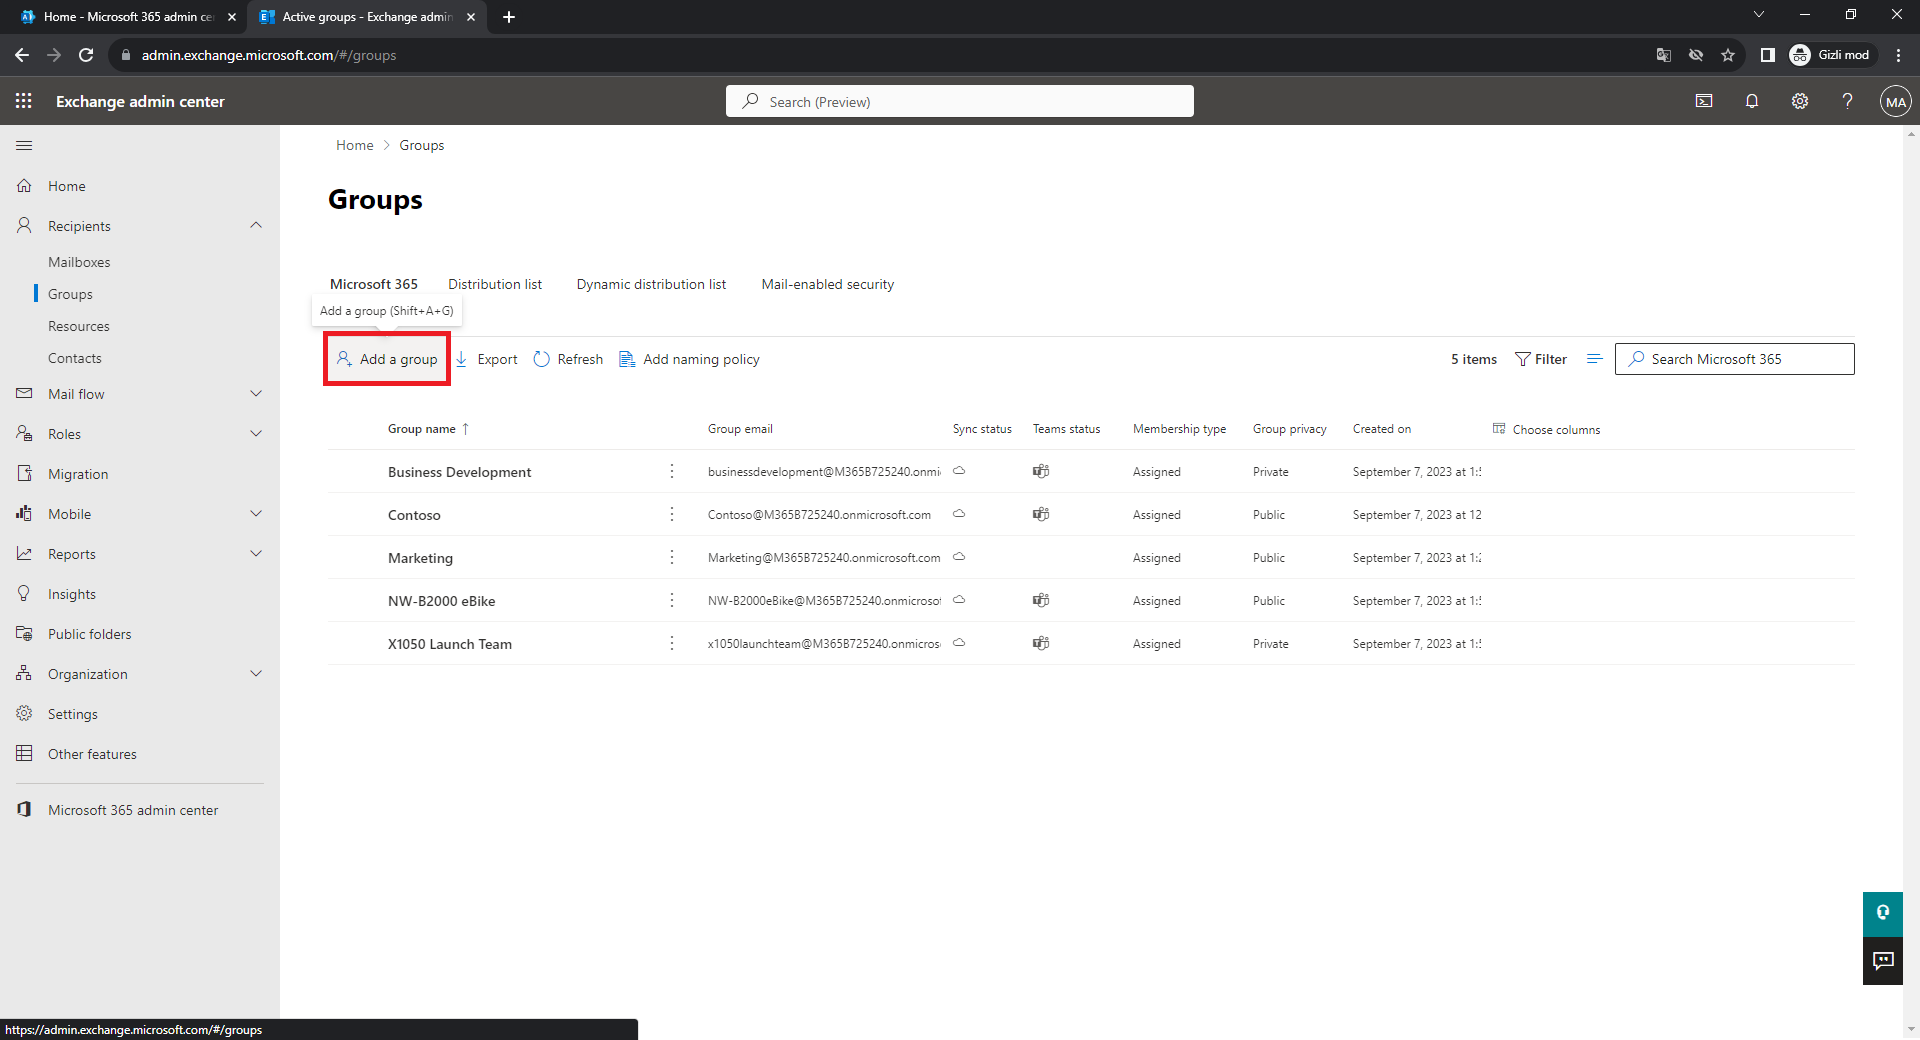Expand the Mail flow section
This screenshot has height=1040, width=1920.
256,394
